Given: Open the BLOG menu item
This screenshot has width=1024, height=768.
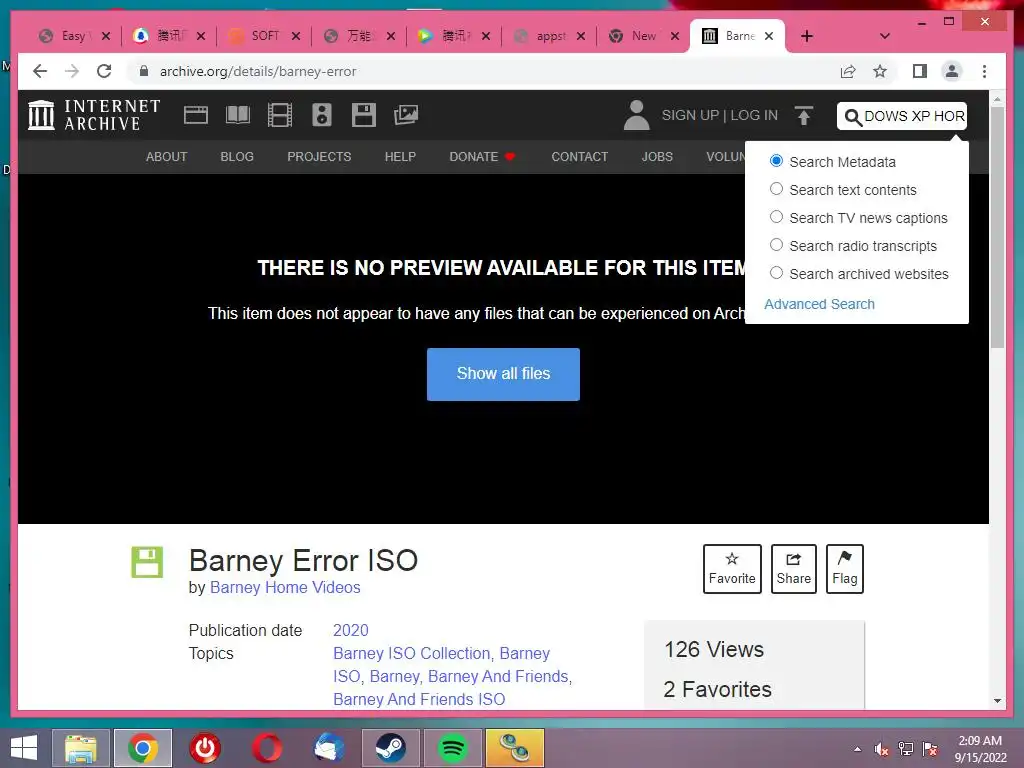Looking at the screenshot, I should coord(237,157).
